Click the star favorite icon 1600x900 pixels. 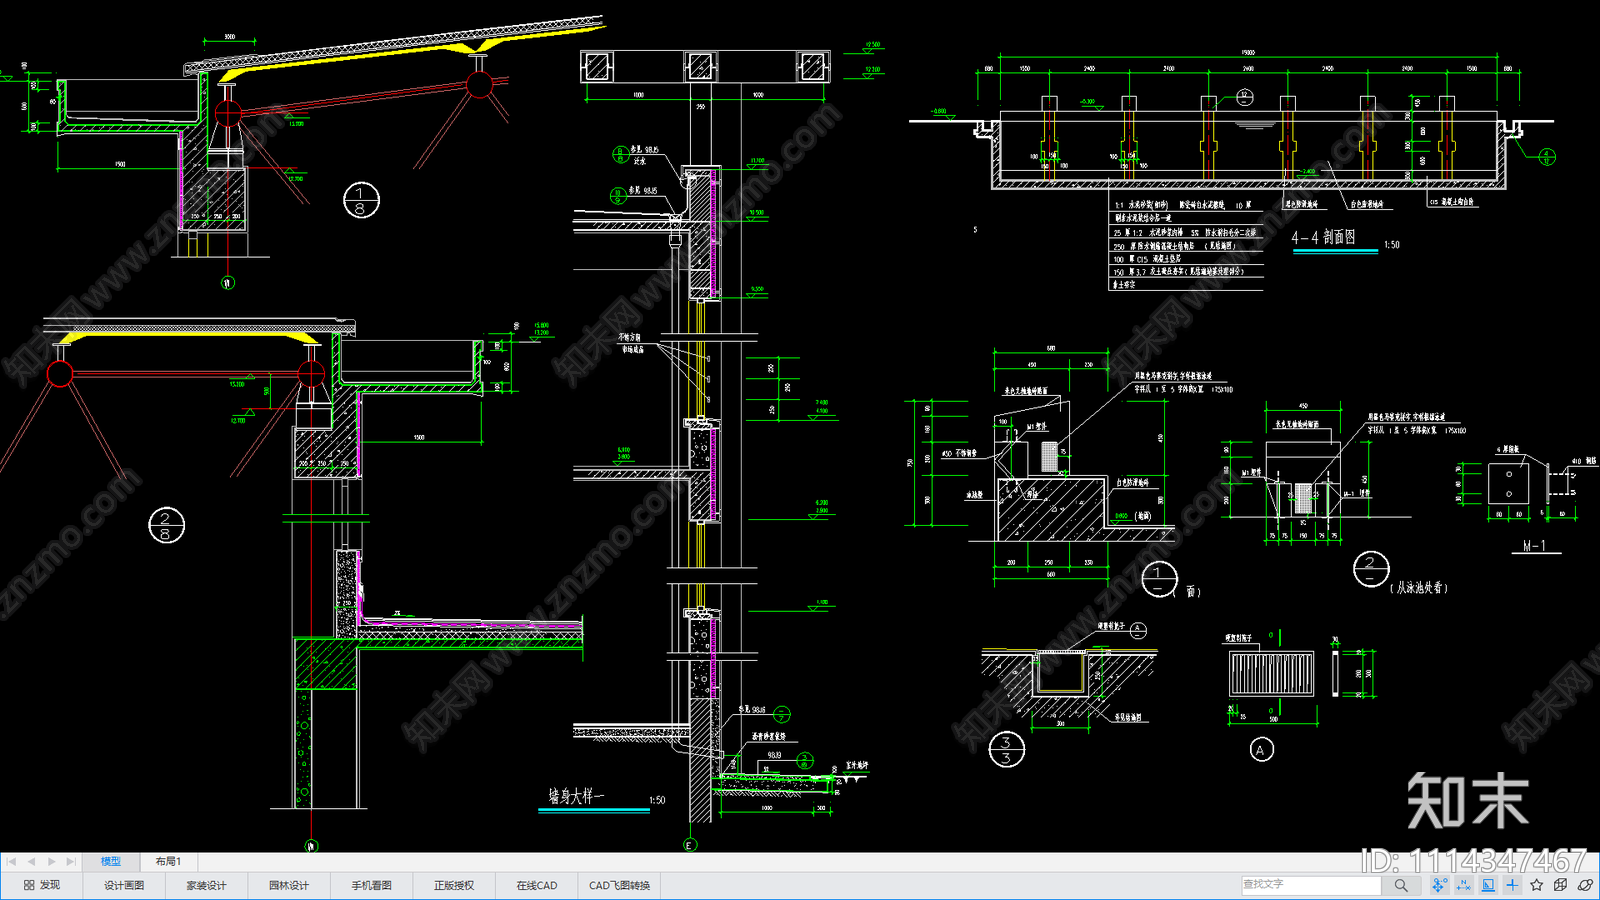(x=1537, y=885)
